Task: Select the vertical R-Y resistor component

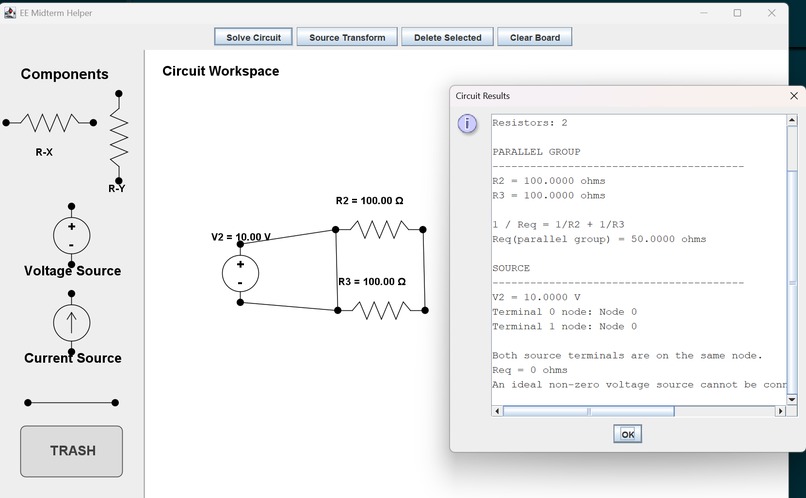Action: [x=119, y=137]
